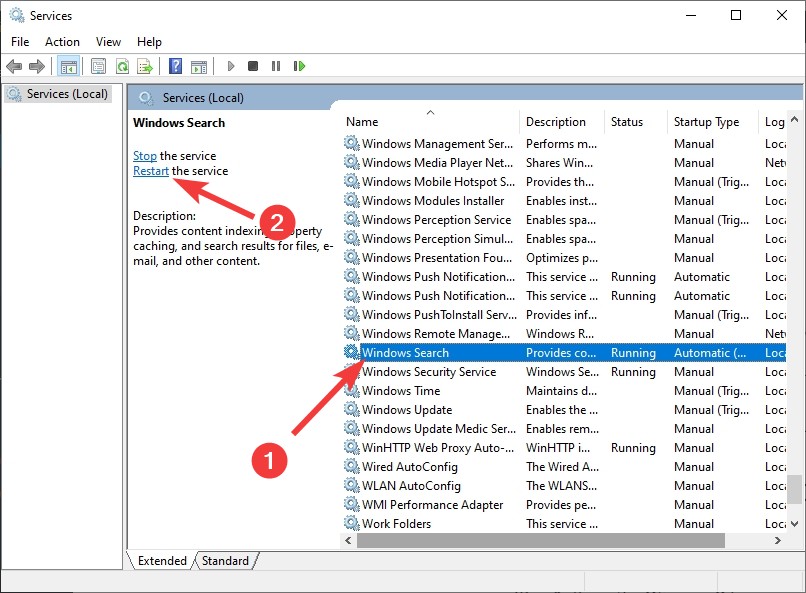Sort by the Status column header
Image resolution: width=806 pixels, height=593 pixels.
(x=627, y=122)
